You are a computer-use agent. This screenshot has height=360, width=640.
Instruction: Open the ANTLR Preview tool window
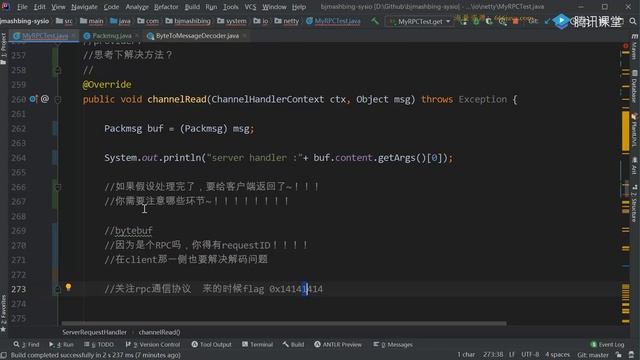(x=338, y=344)
